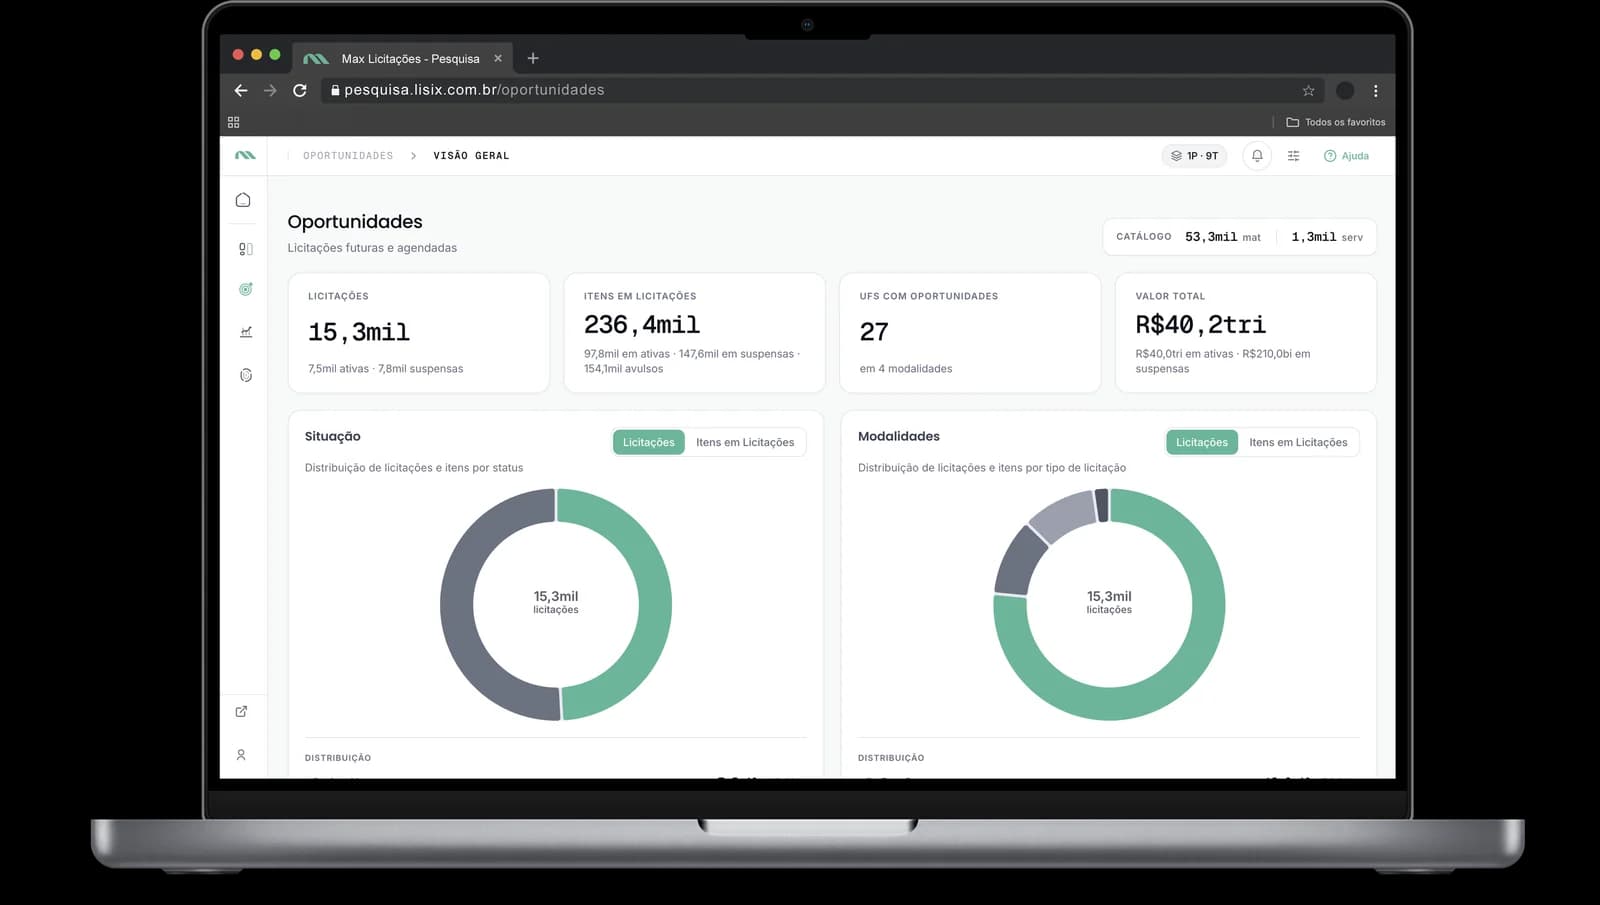
Task: Bookmark this page with the star icon
Action: tap(1308, 90)
